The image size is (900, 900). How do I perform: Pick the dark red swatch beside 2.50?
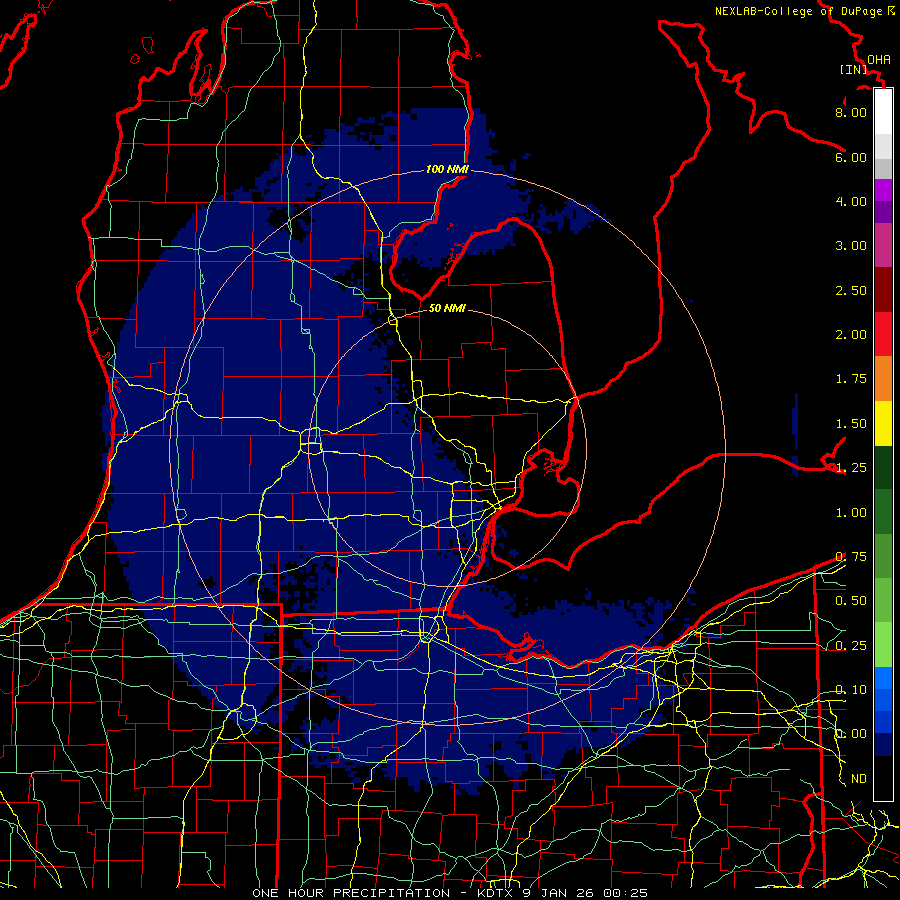(x=883, y=290)
